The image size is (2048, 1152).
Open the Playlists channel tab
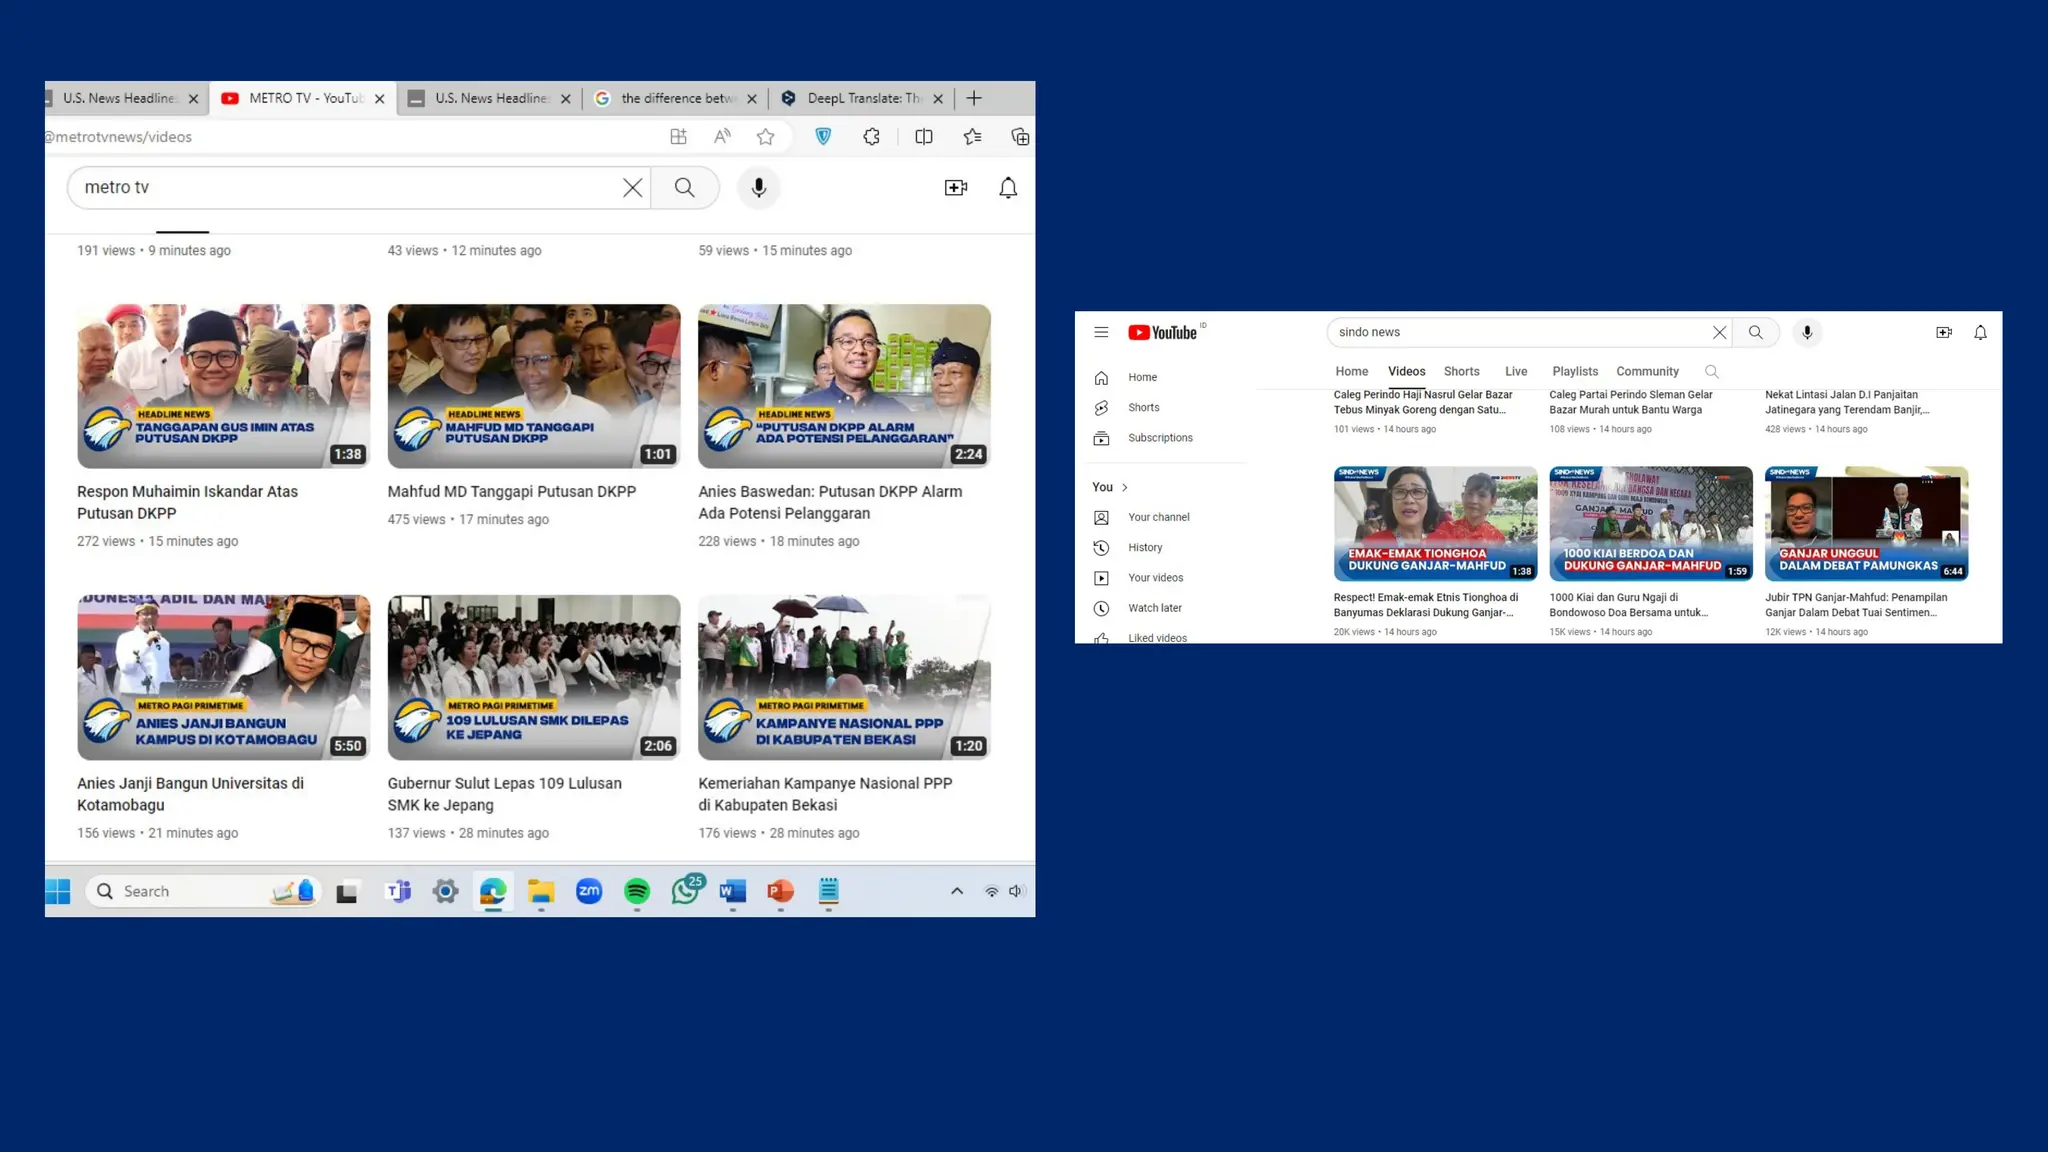[1574, 371]
